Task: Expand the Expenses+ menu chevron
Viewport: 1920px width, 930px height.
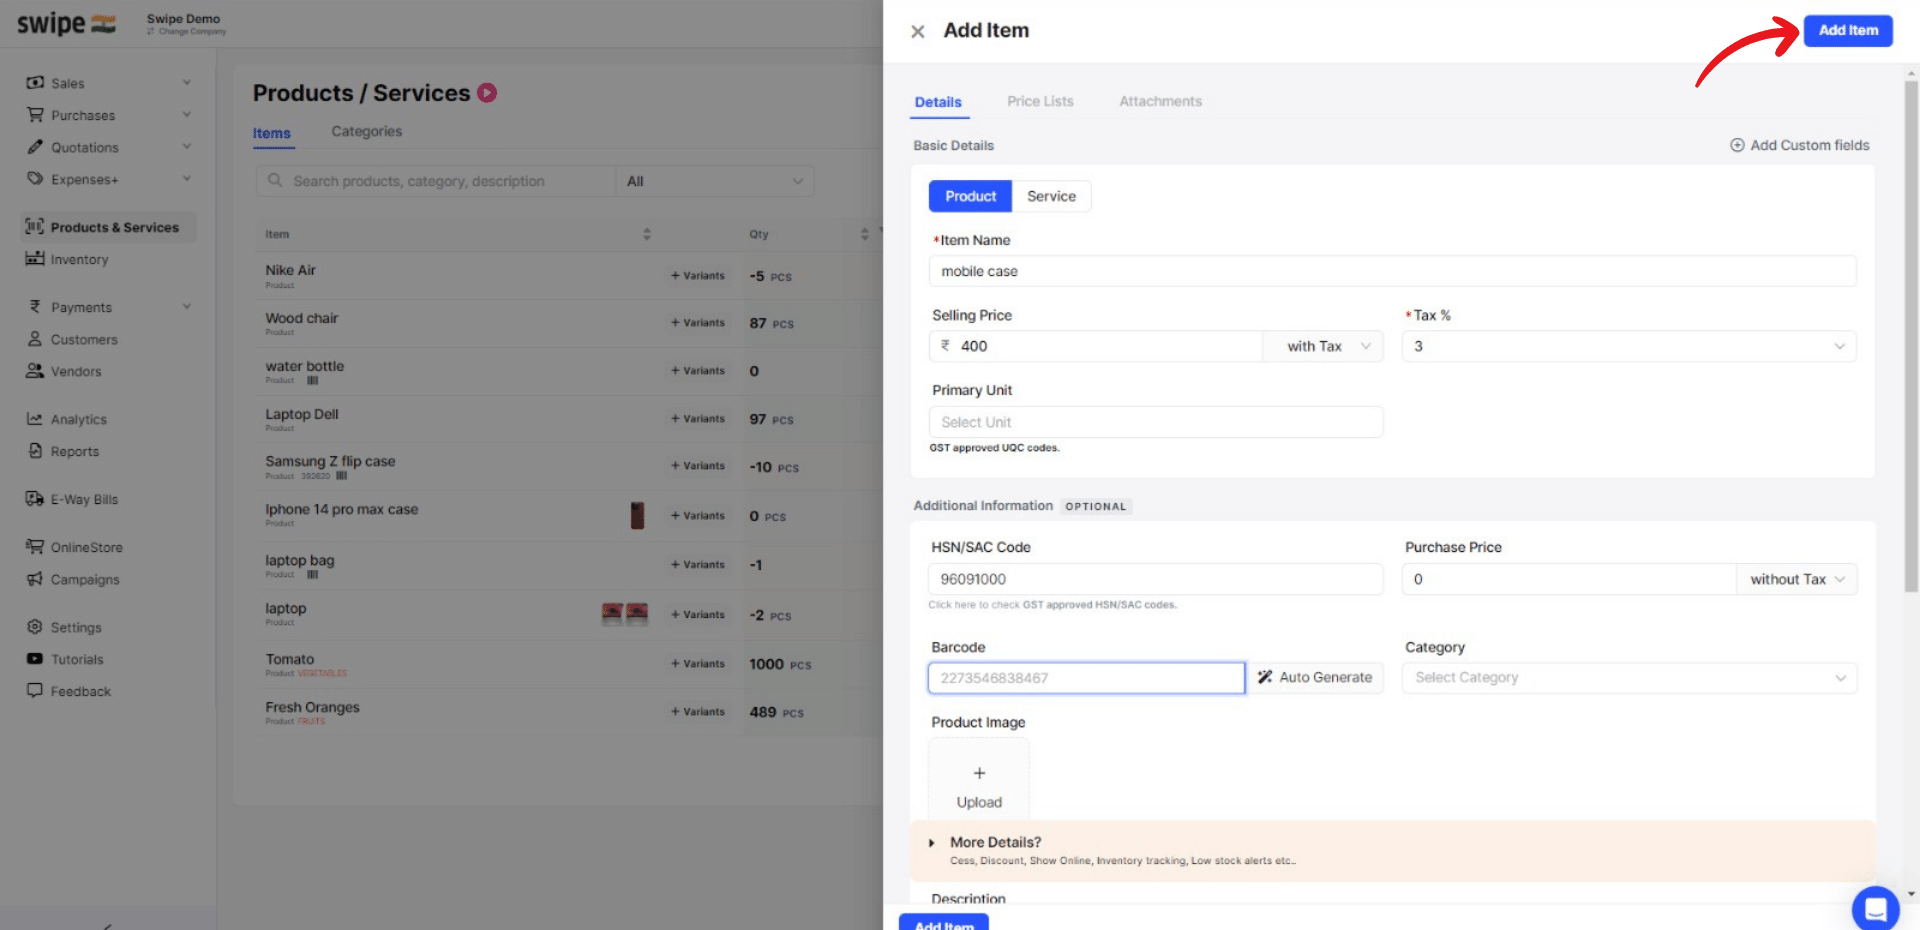Action: point(186,179)
